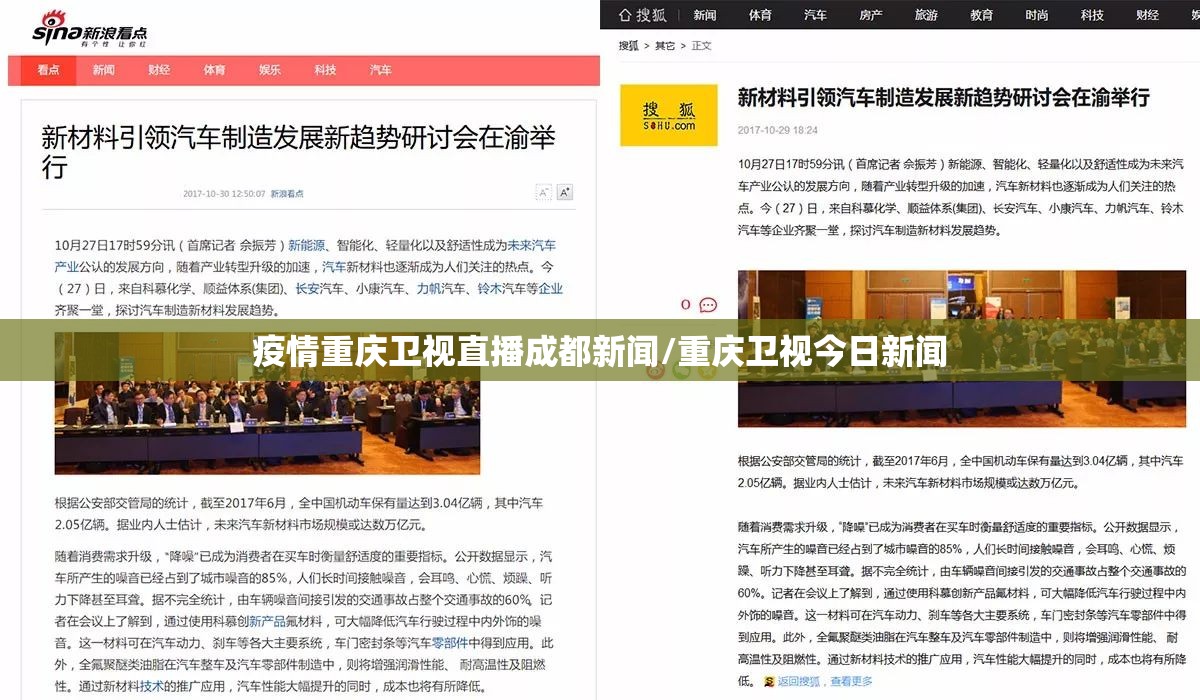The image size is (1200, 700).
Task: Open 旅游 in Sohu top navigation
Action: click(926, 15)
